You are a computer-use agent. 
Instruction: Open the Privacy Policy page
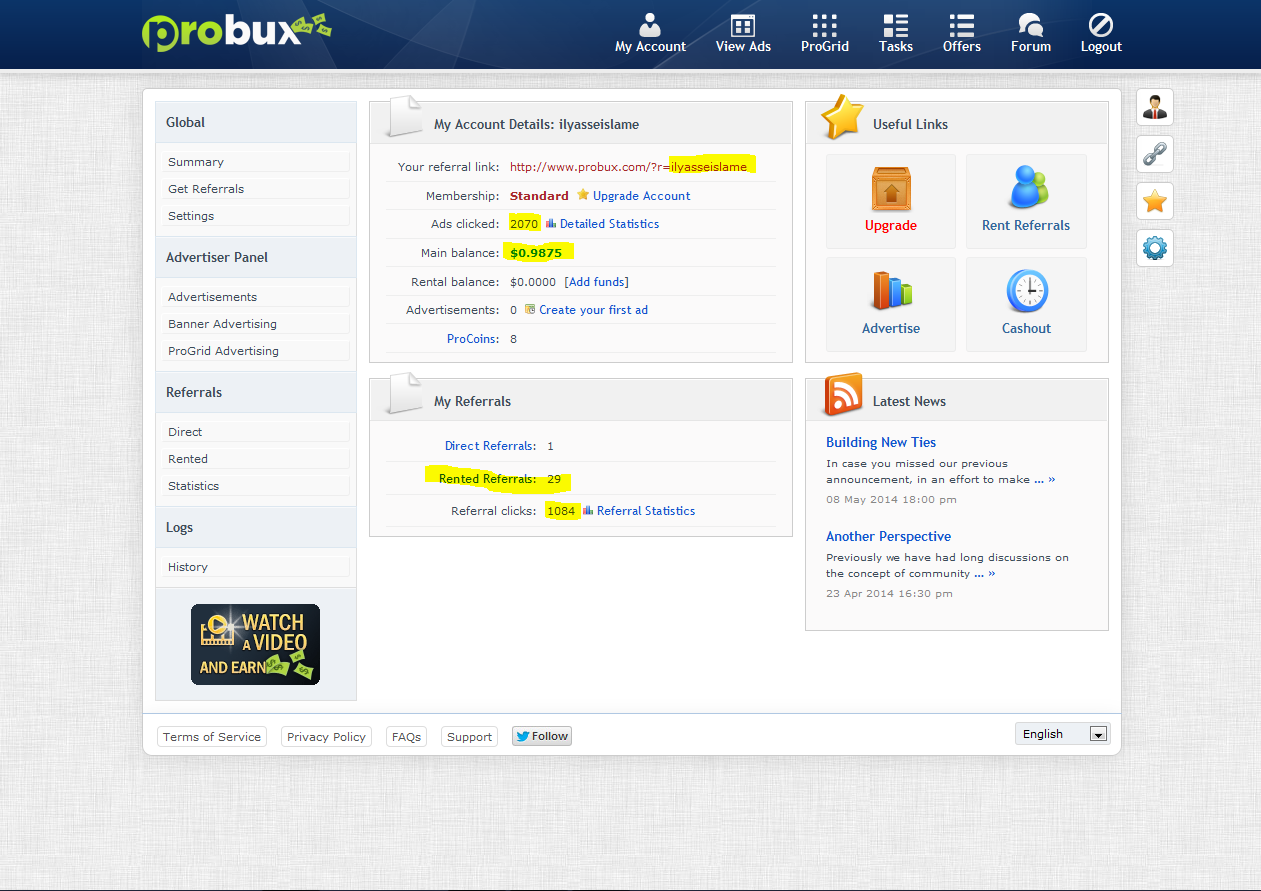(x=326, y=737)
